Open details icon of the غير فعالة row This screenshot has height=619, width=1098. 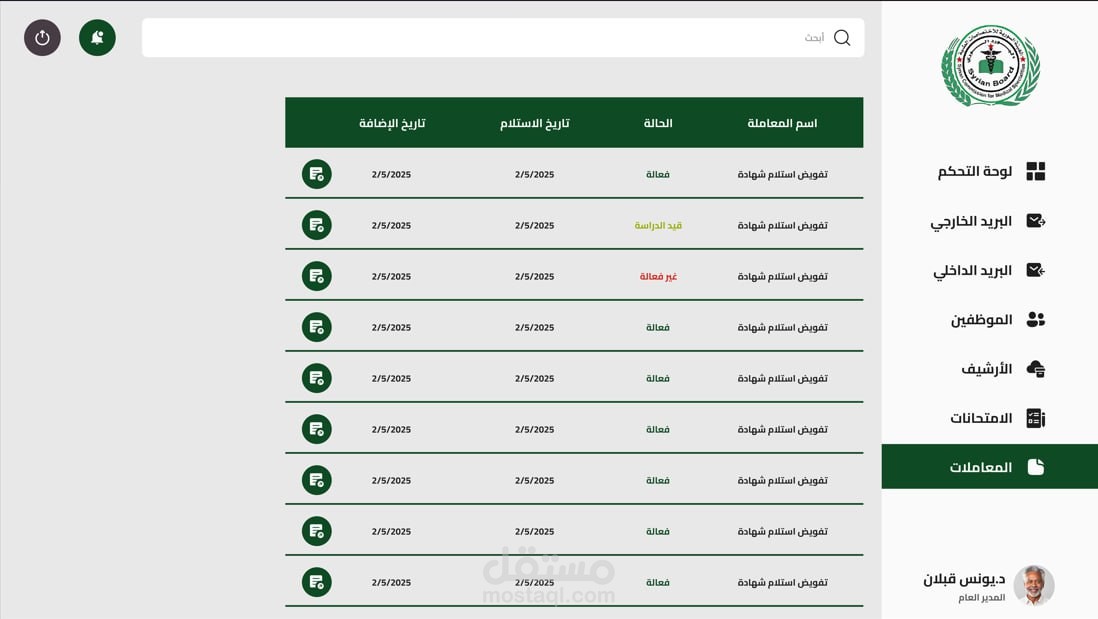click(316, 276)
